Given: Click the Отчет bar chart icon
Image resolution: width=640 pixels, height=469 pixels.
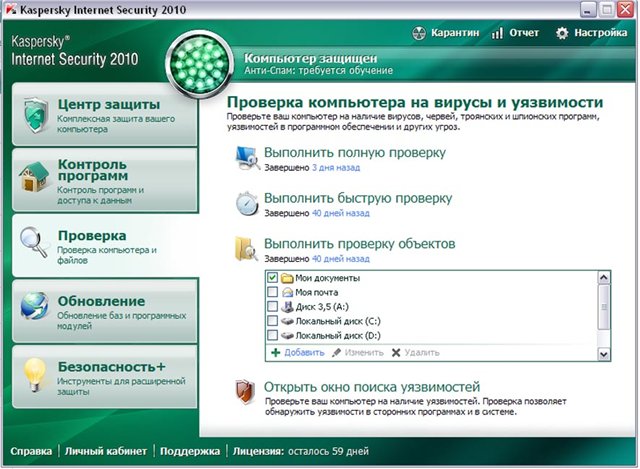Looking at the screenshot, I should tap(497, 33).
